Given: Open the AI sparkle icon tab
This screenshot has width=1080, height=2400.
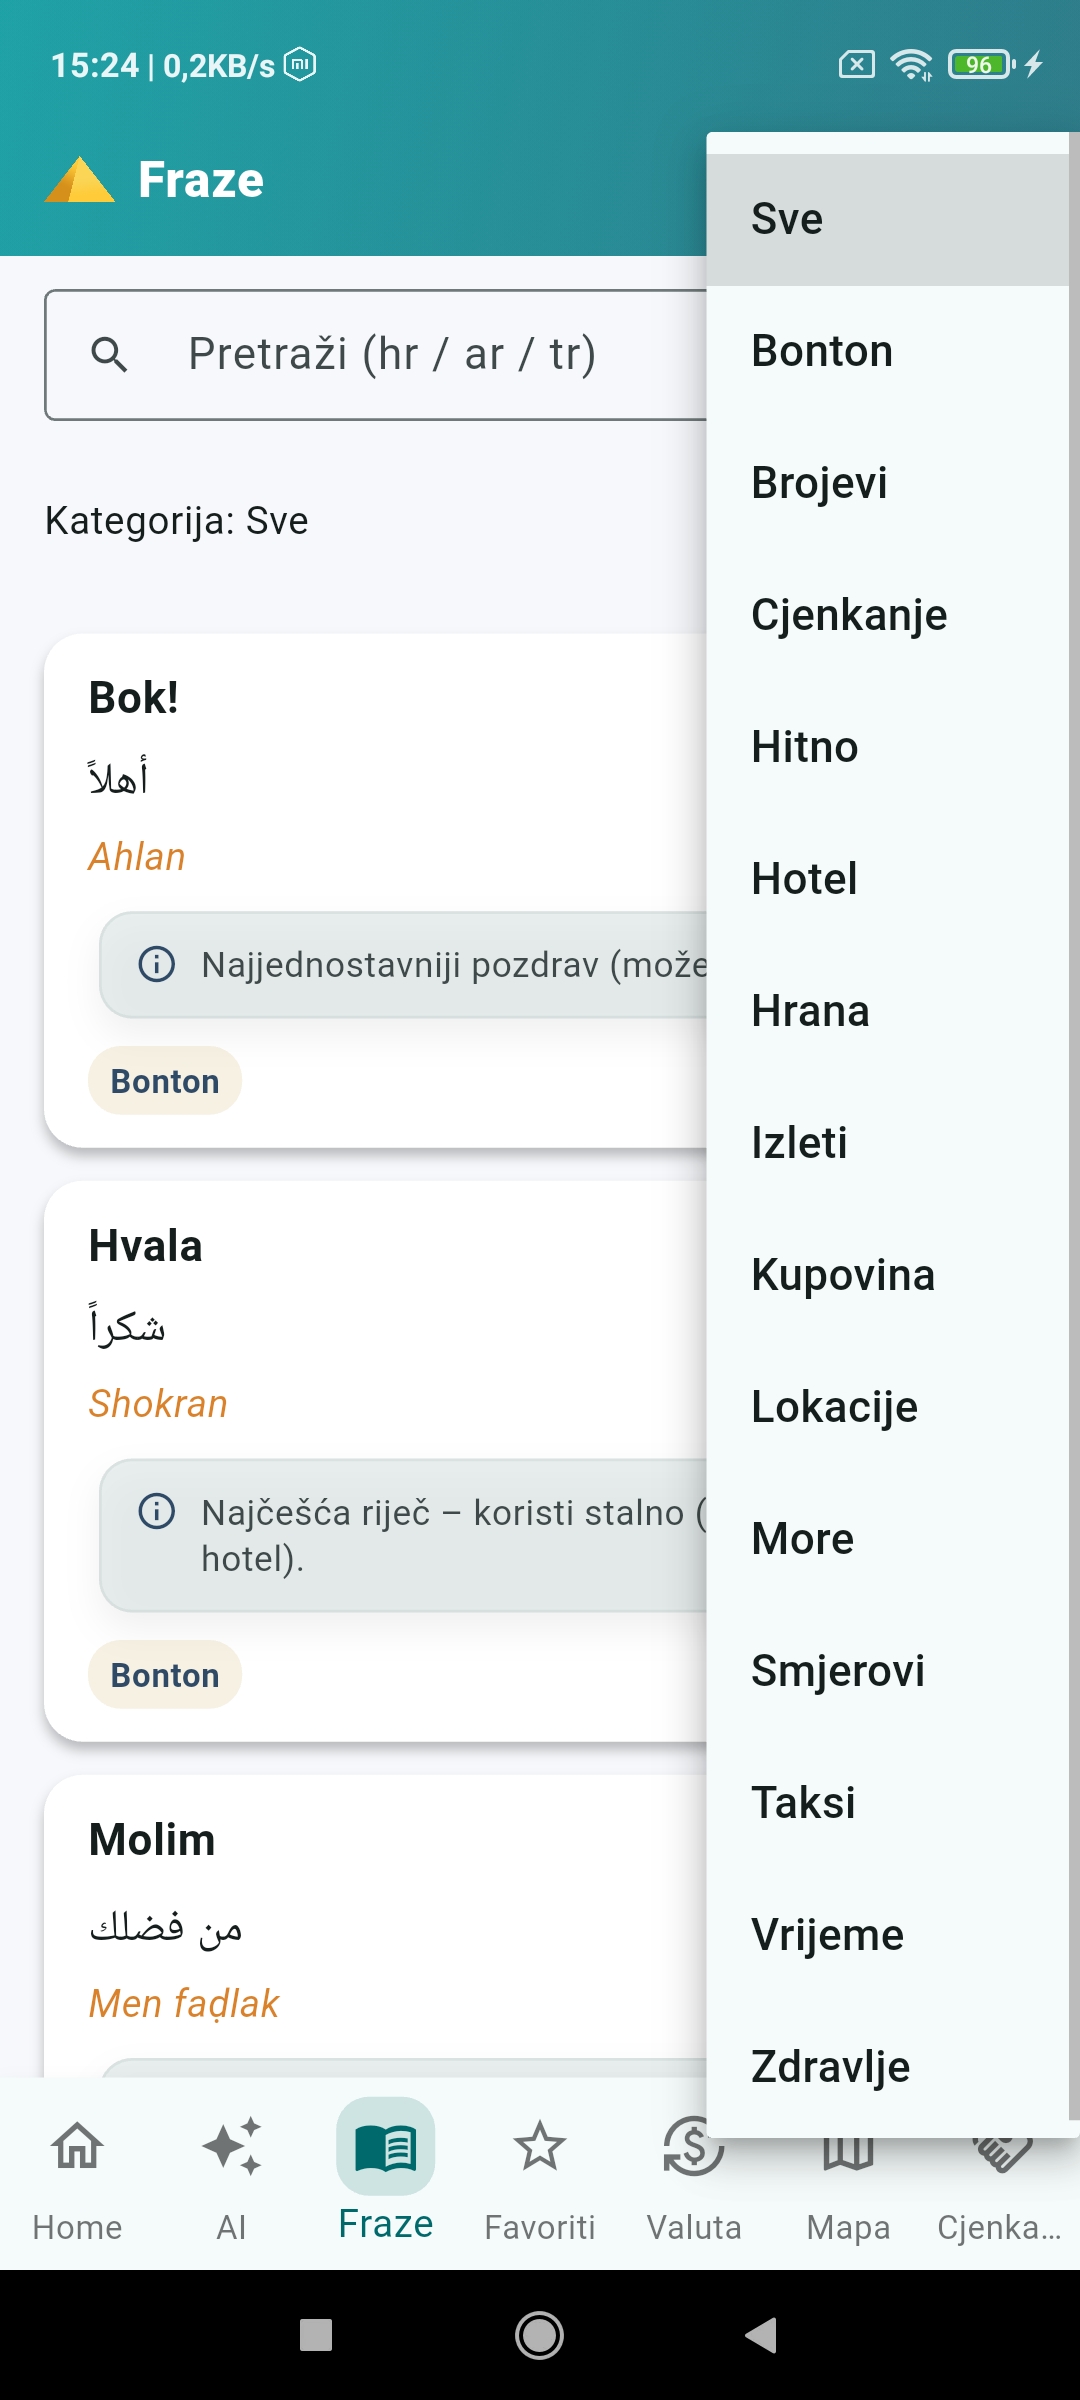Looking at the screenshot, I should pyautogui.click(x=231, y=2147).
